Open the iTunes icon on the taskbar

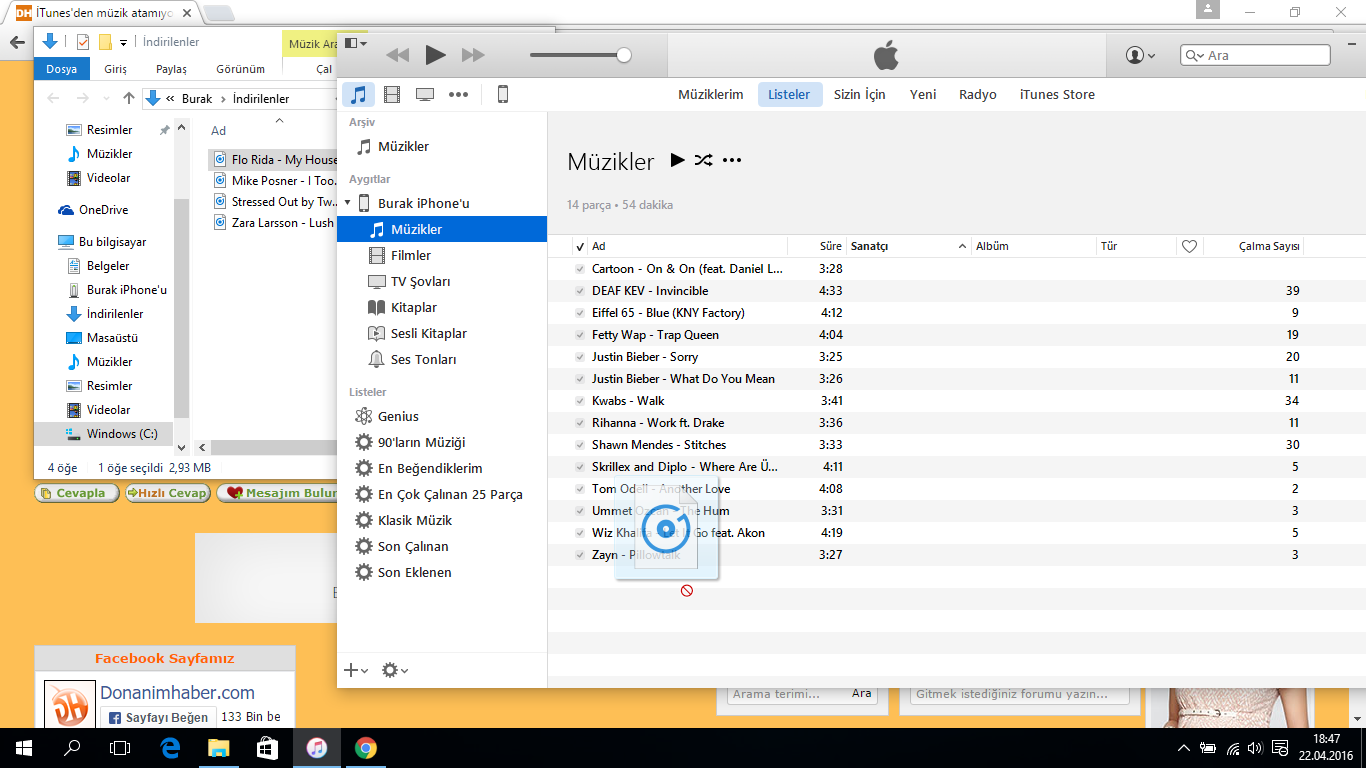pyautogui.click(x=317, y=748)
